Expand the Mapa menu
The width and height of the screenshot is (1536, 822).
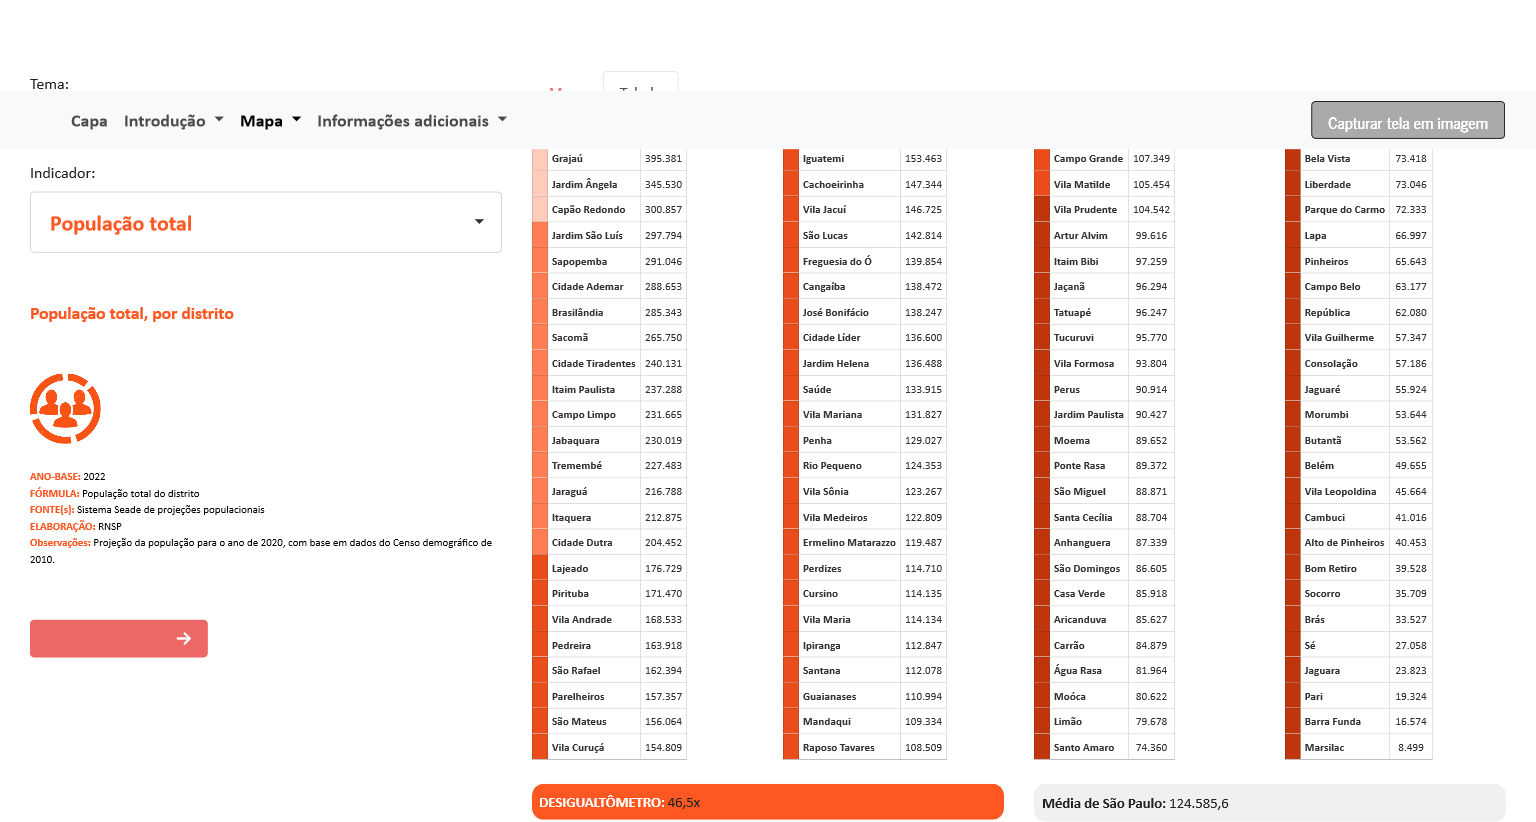point(270,121)
